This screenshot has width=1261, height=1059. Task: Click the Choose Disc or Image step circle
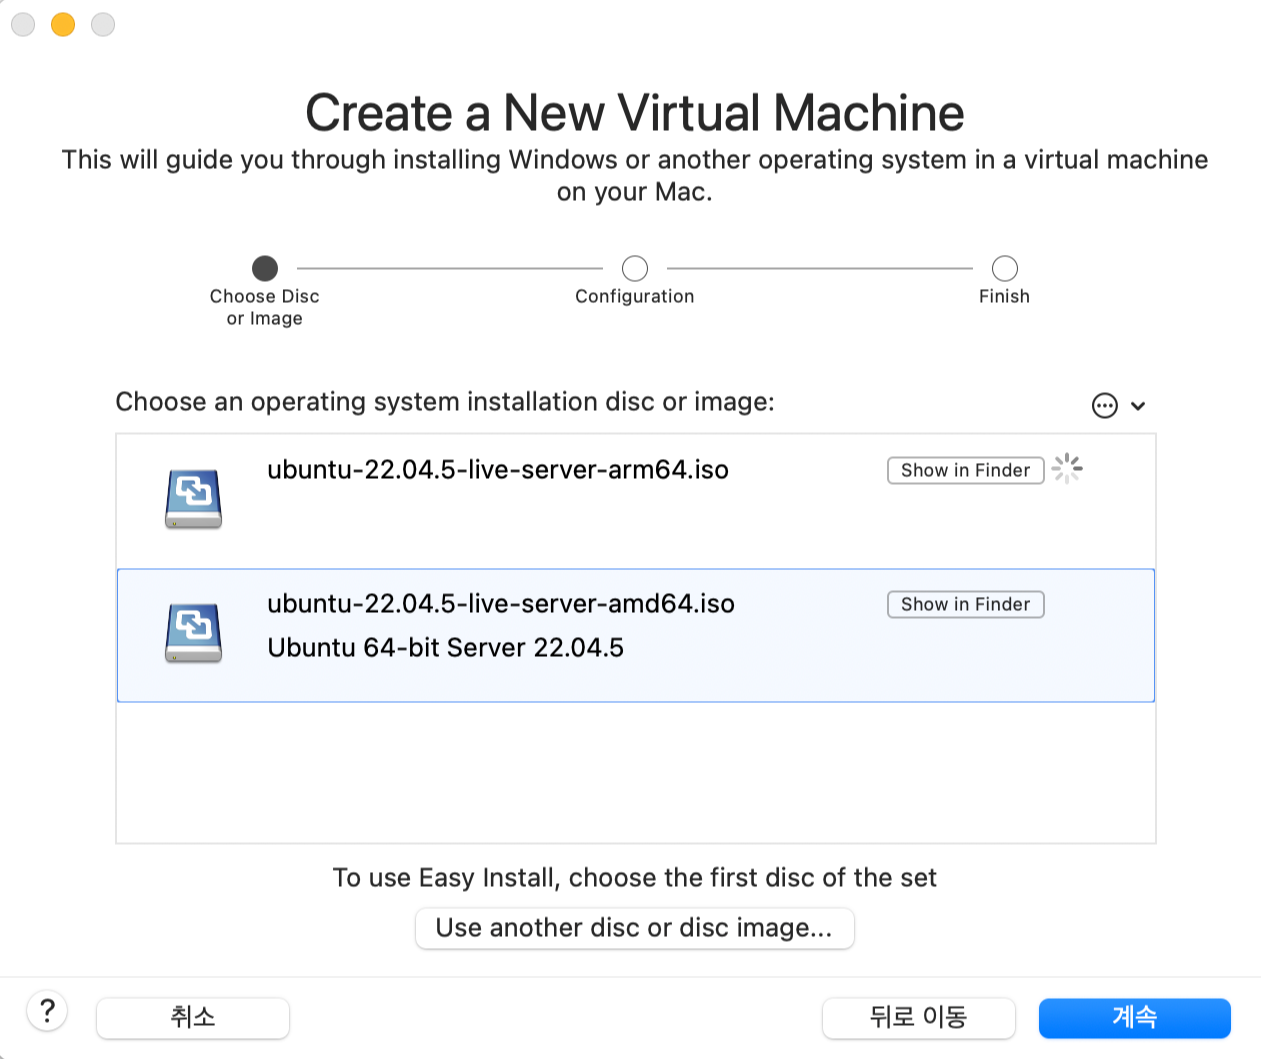point(265,268)
